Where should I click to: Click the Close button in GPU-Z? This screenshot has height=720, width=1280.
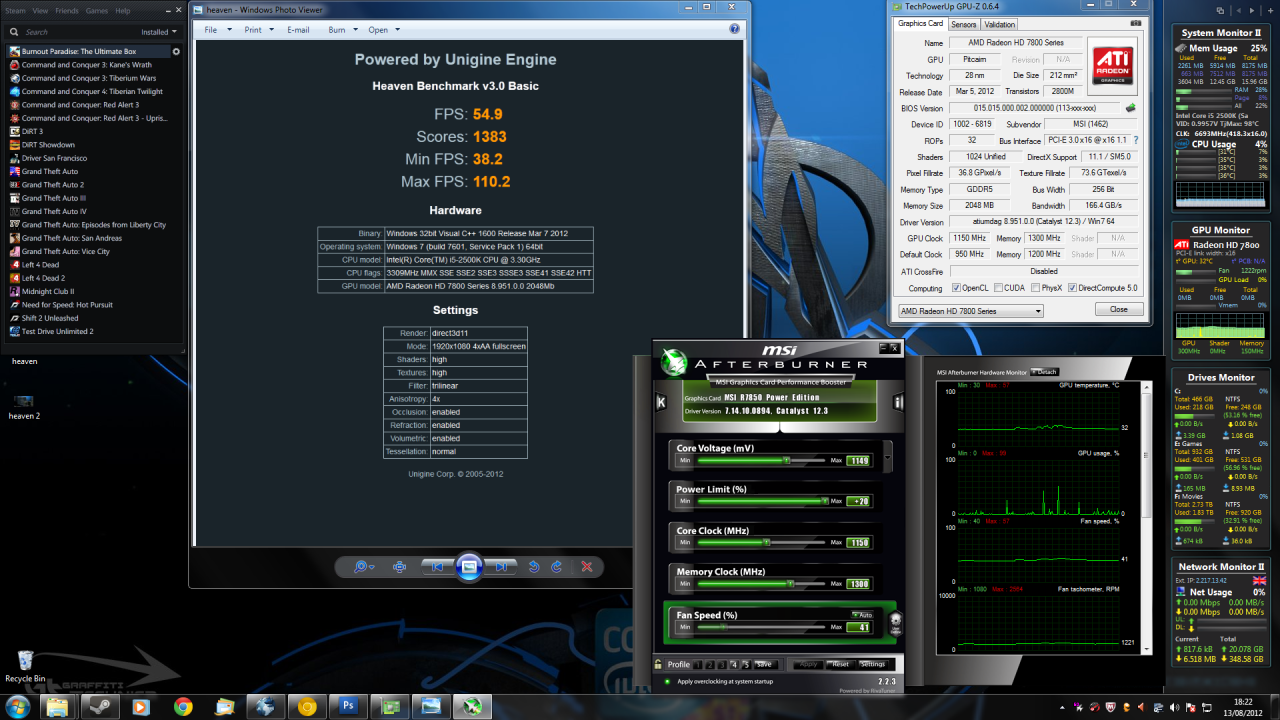click(x=1118, y=310)
